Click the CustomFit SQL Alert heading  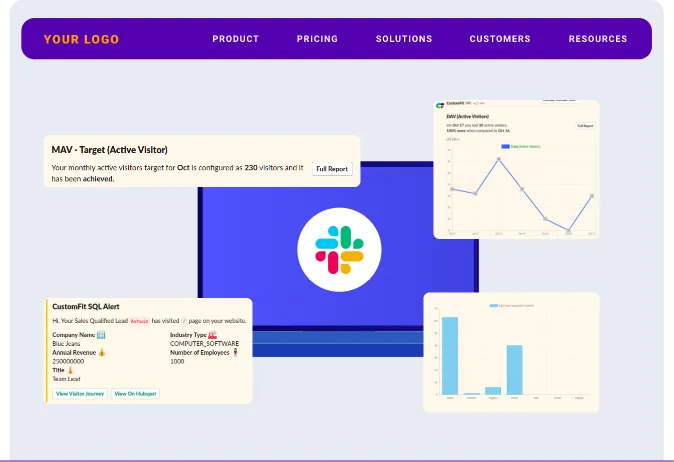click(86, 306)
